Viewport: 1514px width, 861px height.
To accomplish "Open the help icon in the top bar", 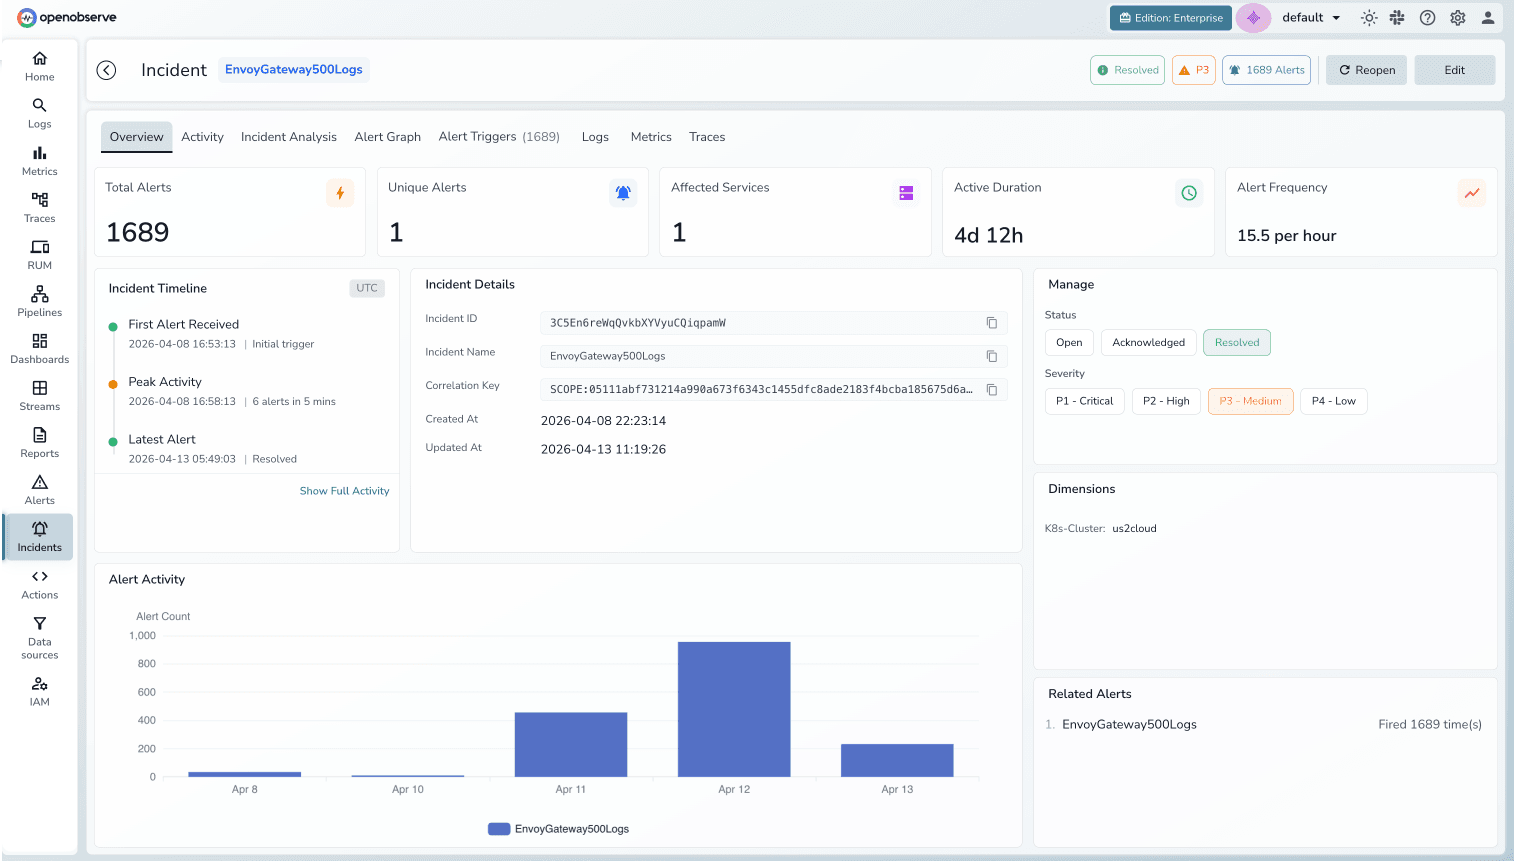I will pyautogui.click(x=1427, y=17).
